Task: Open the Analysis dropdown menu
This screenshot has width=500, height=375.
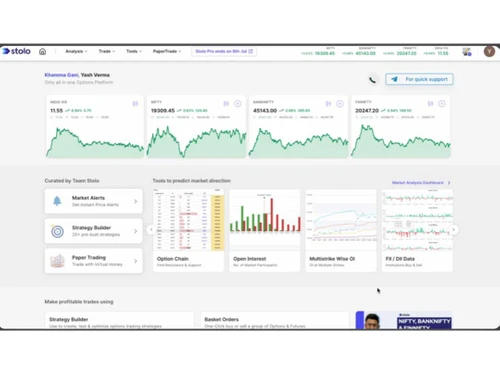Action: pyautogui.click(x=76, y=51)
